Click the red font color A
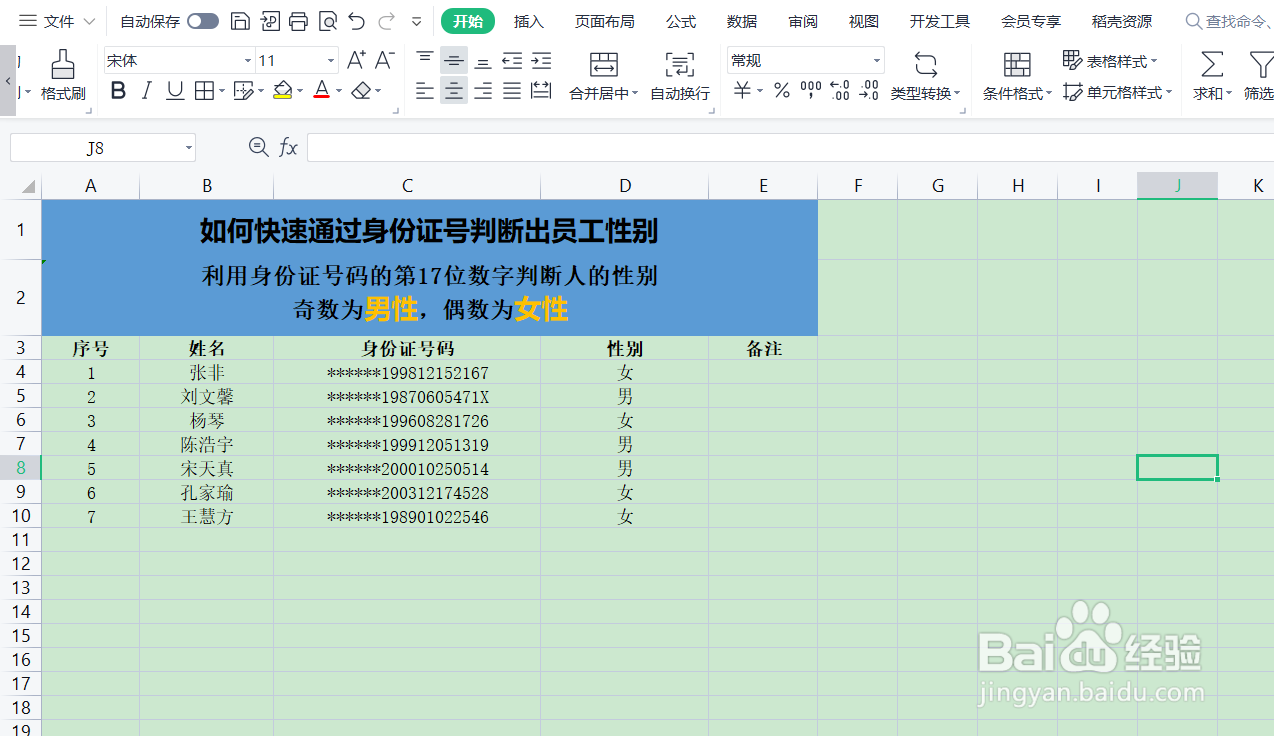 click(x=321, y=91)
